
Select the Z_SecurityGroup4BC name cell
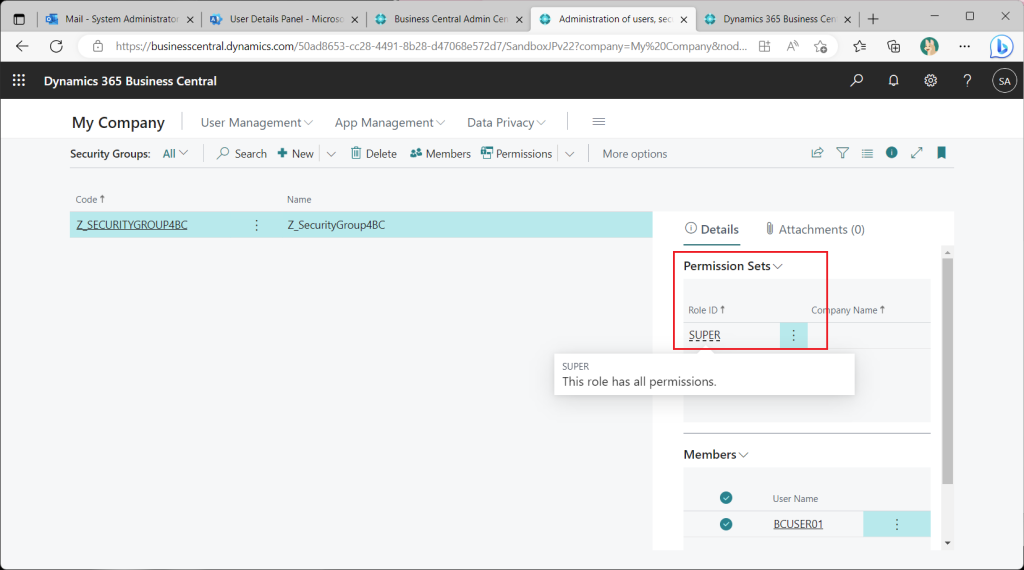336,225
